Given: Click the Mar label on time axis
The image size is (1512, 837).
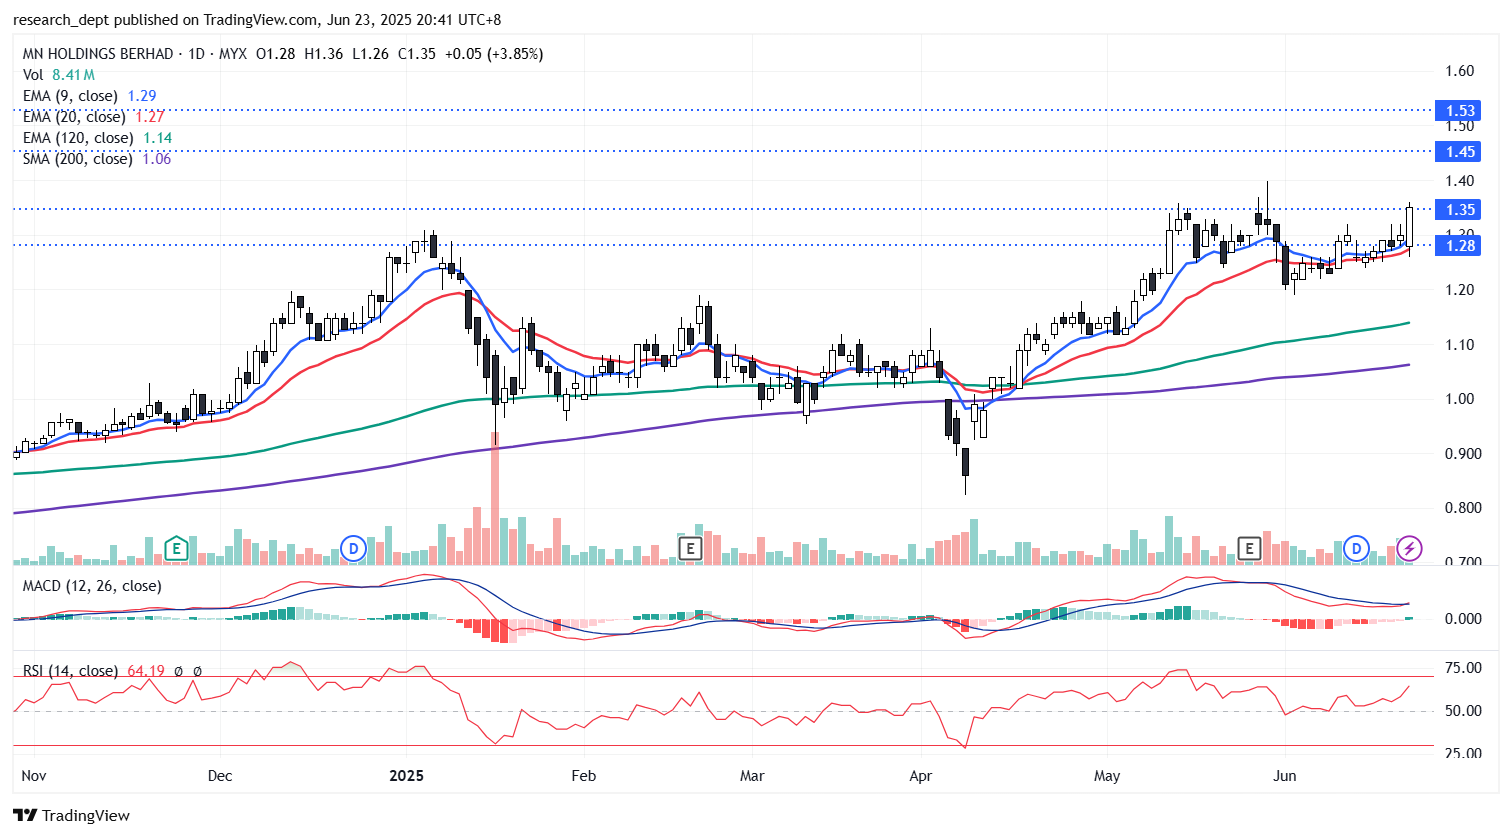Looking at the screenshot, I should click(752, 776).
